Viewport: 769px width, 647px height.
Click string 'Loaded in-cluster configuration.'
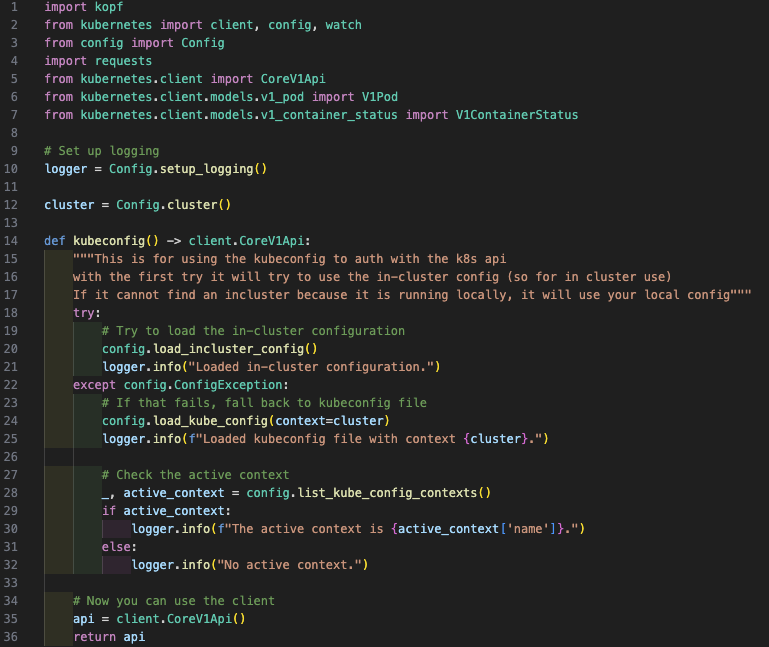pyautogui.click(x=311, y=367)
